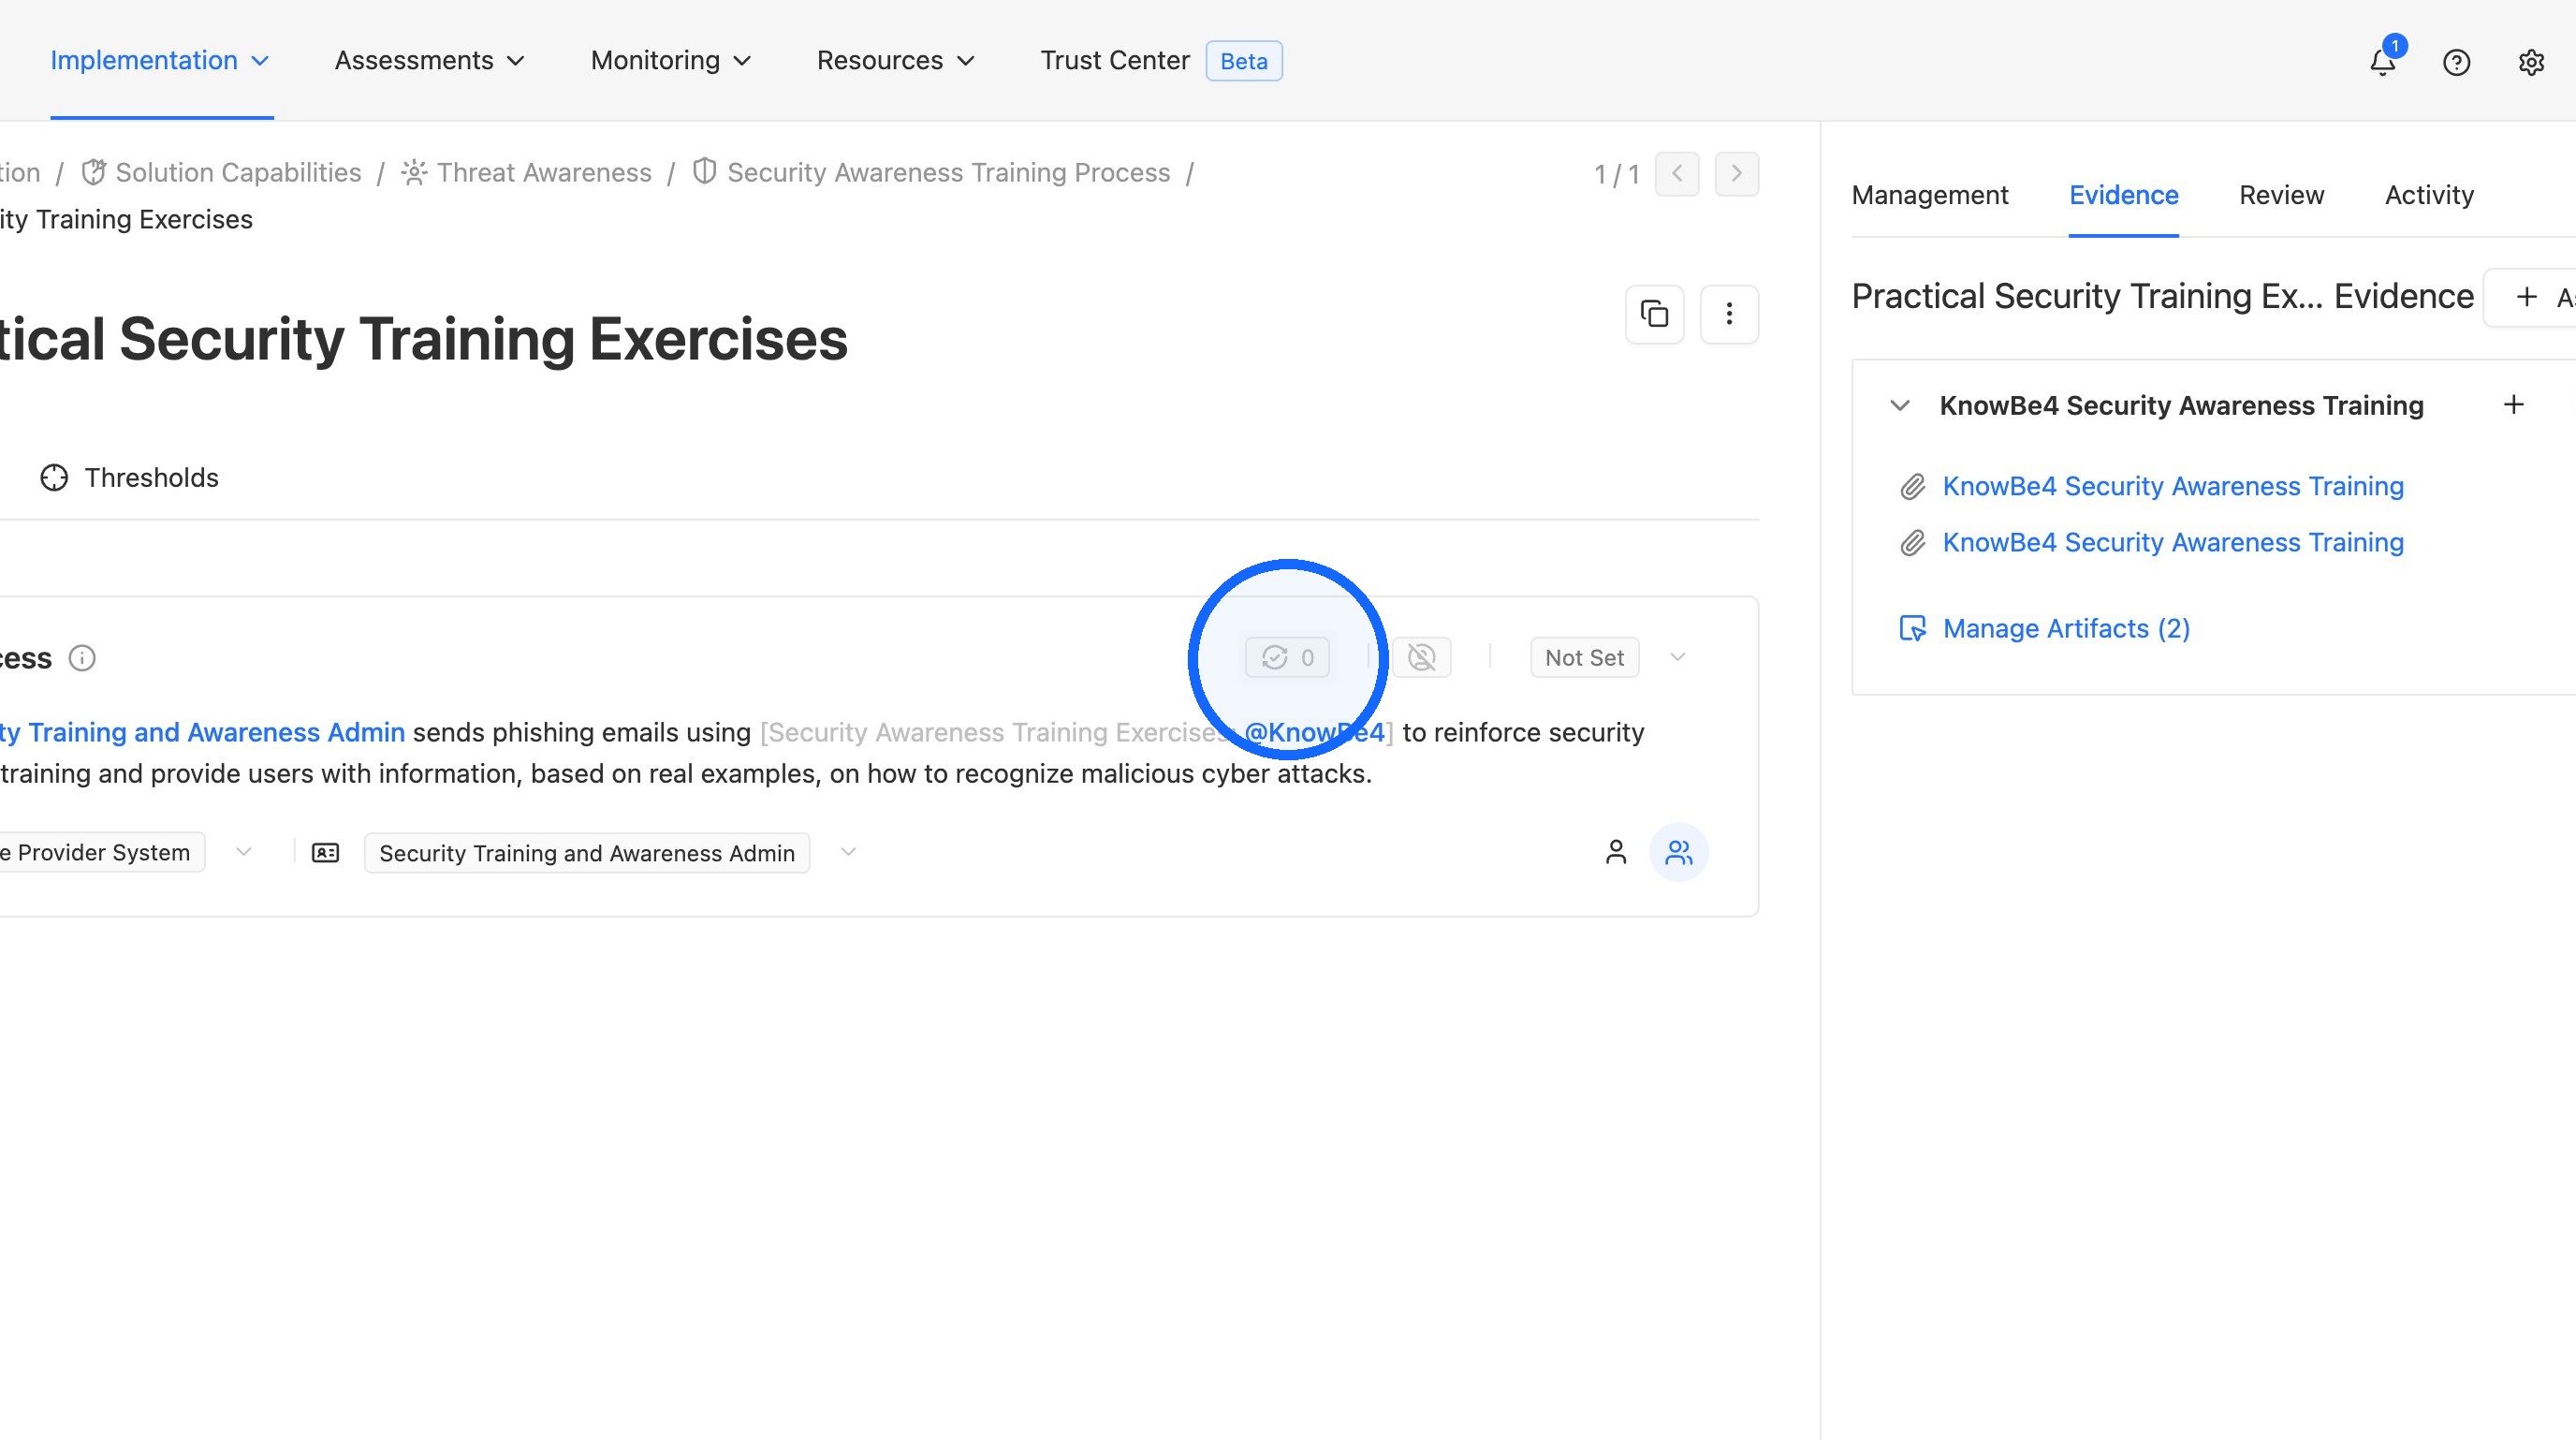Open the Thresholds section
This screenshot has width=2576, height=1440.
[129, 478]
